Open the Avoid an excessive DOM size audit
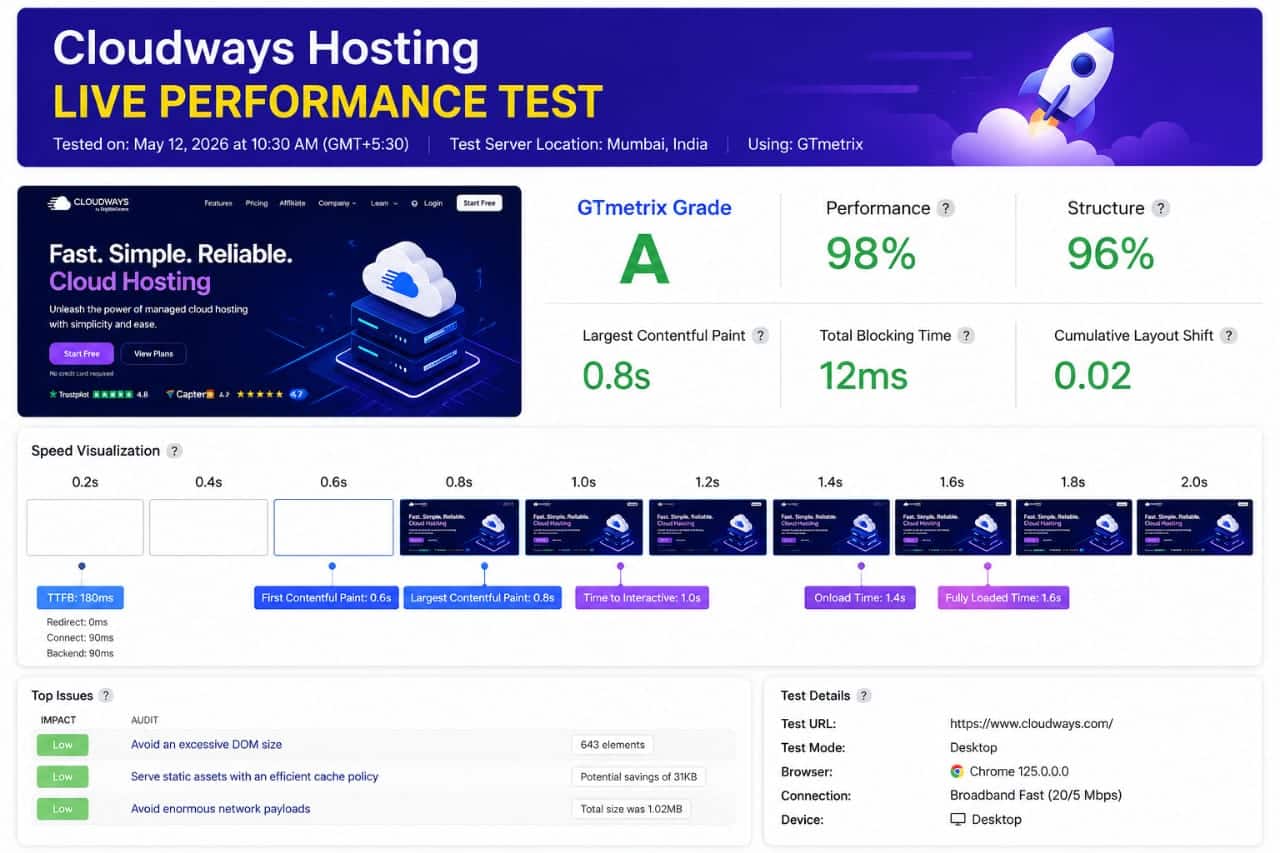The image size is (1280, 853). [206, 744]
